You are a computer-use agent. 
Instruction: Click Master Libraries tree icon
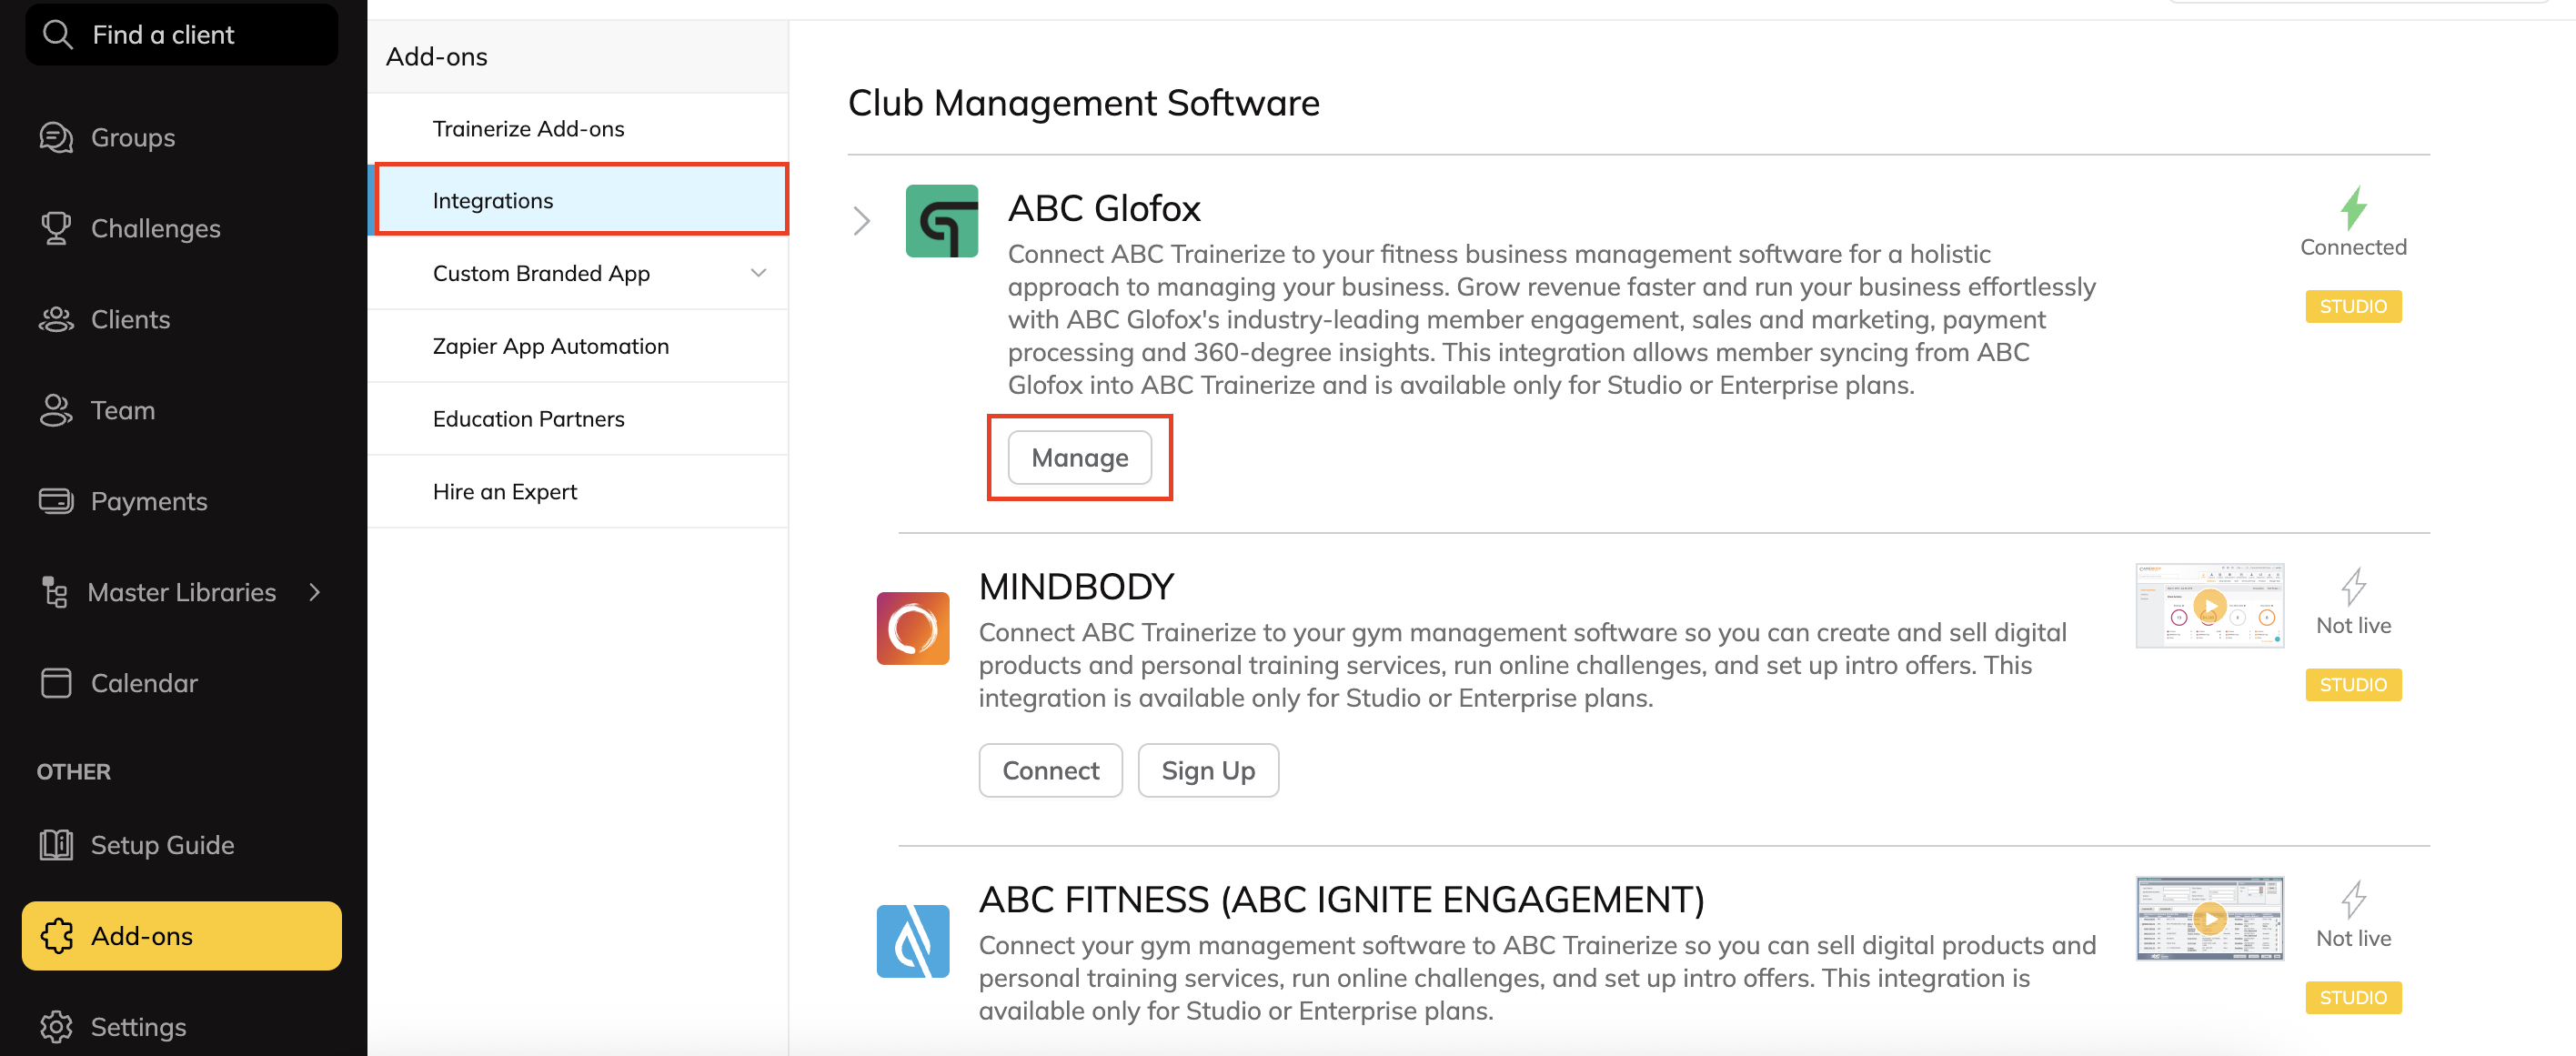pos(55,593)
